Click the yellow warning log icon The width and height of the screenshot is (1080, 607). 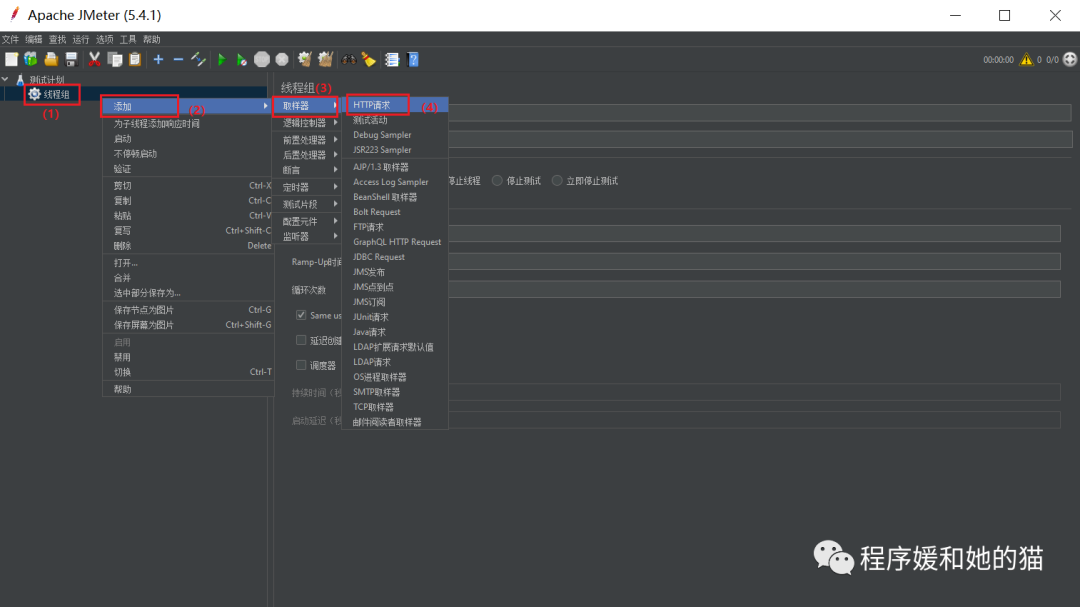click(x=1026, y=60)
